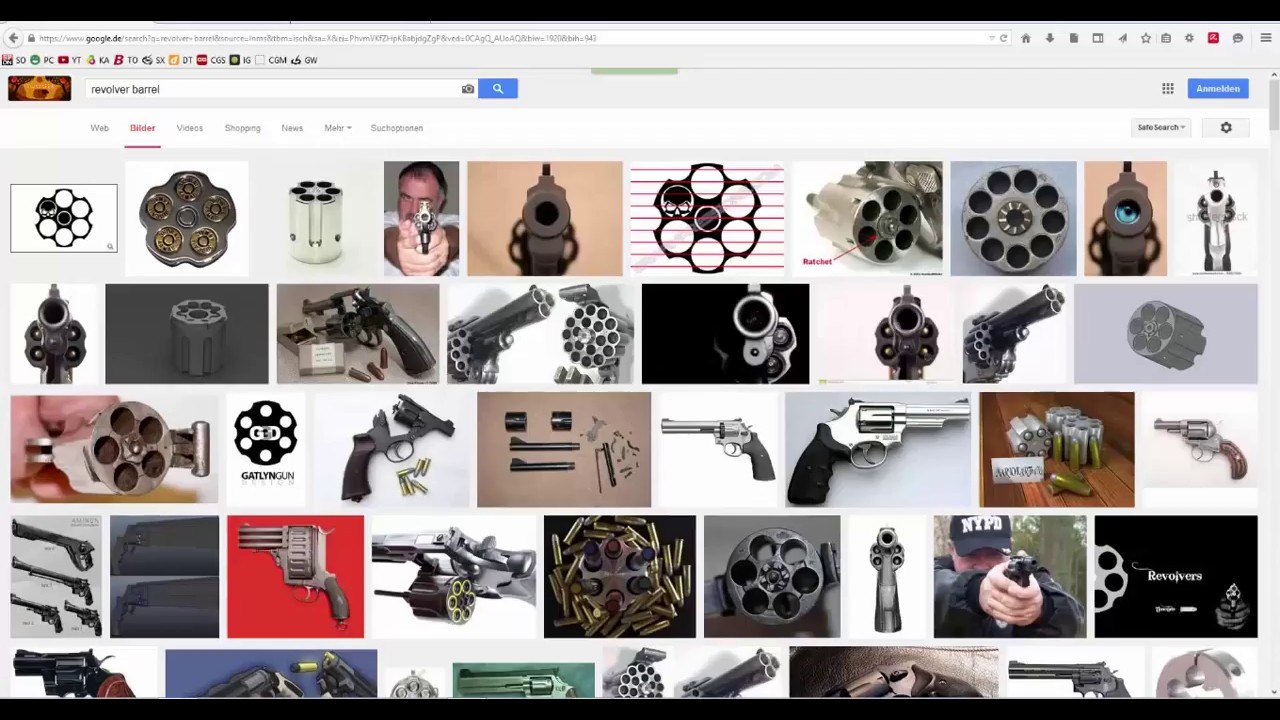Select the Bilder tab
The image size is (1280, 720).
click(x=142, y=128)
